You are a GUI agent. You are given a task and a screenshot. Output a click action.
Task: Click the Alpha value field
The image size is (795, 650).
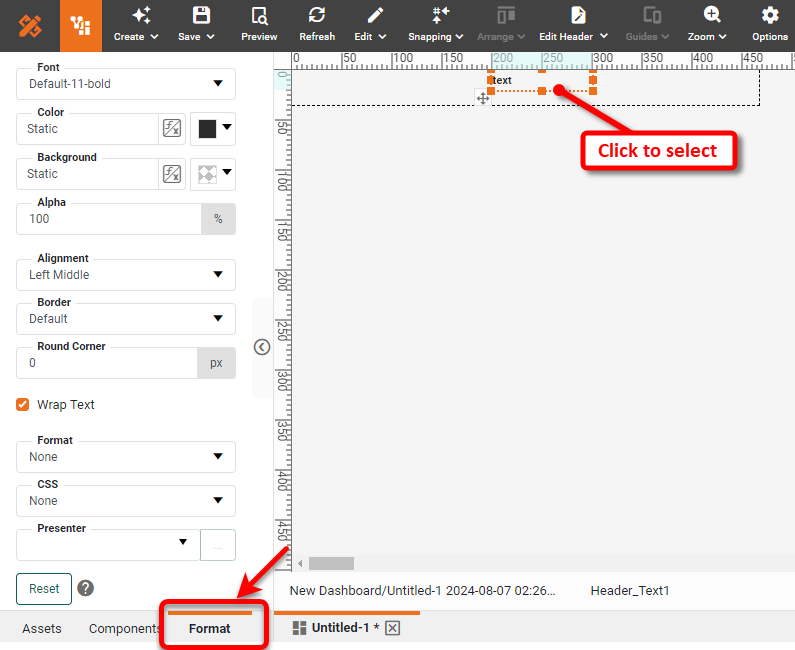(x=109, y=219)
